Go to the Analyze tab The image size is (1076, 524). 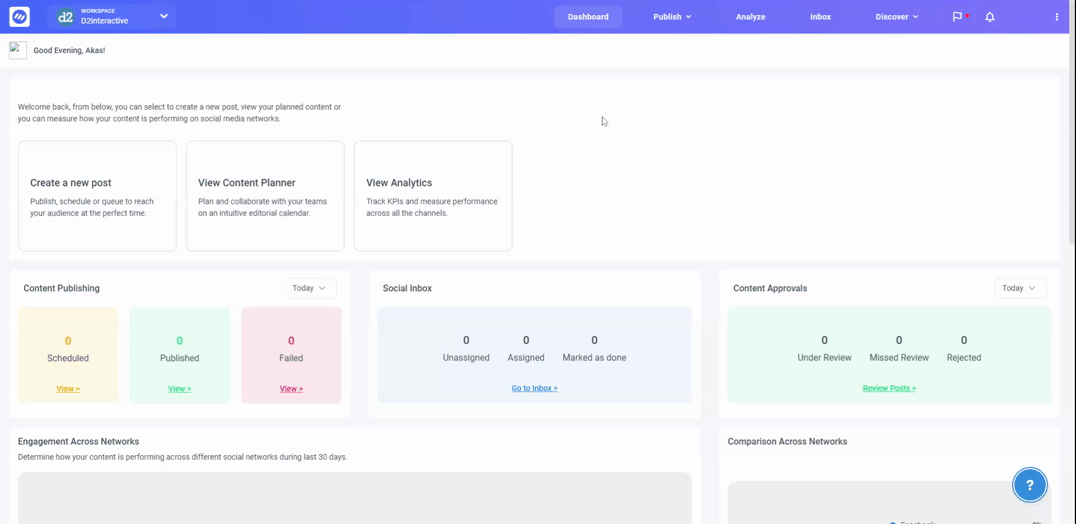pos(750,17)
